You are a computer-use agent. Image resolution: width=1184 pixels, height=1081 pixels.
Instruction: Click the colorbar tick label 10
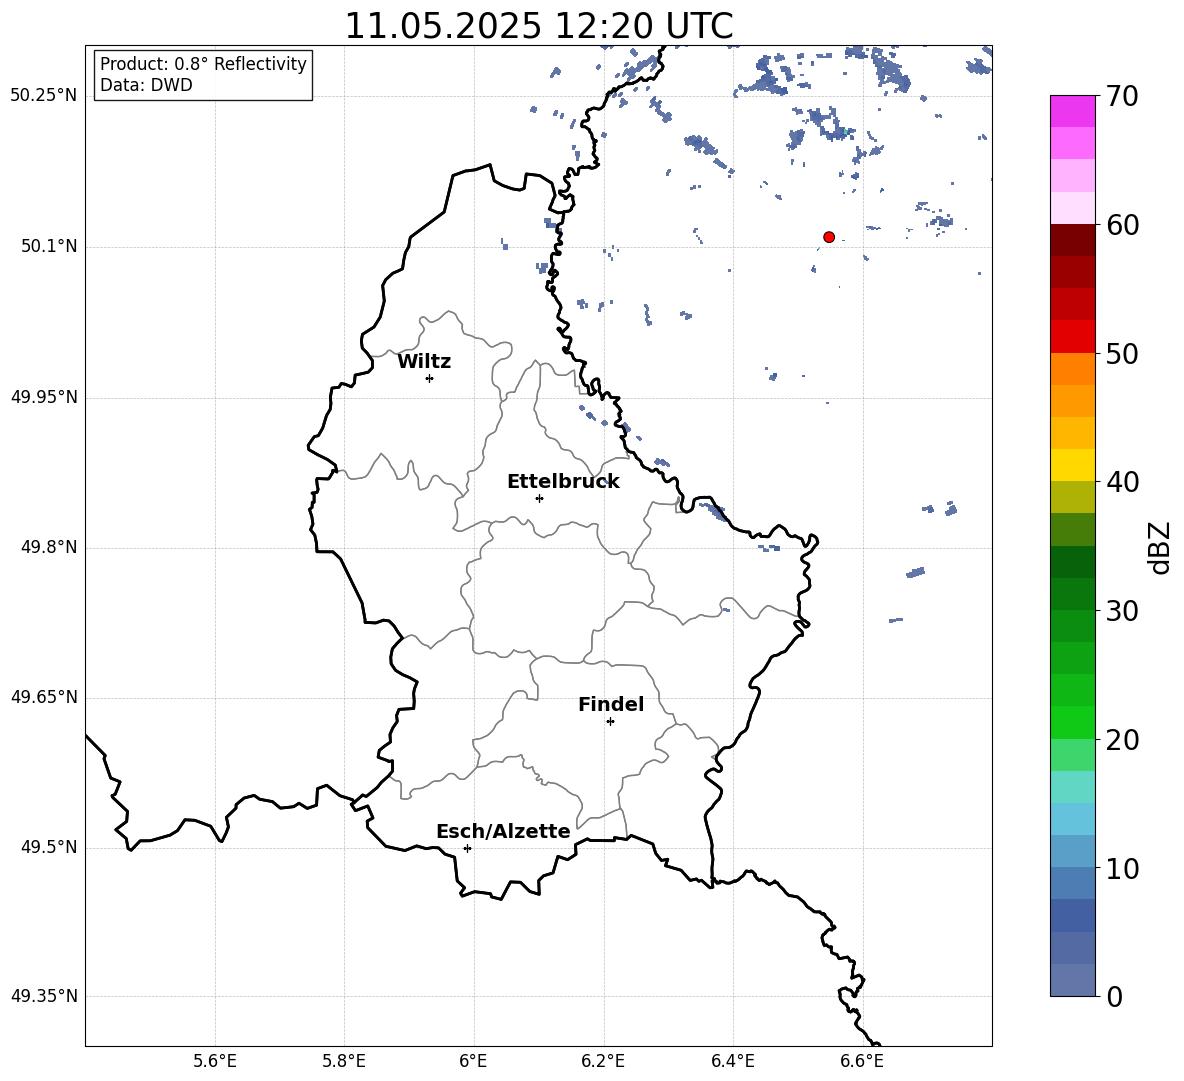1122,868
